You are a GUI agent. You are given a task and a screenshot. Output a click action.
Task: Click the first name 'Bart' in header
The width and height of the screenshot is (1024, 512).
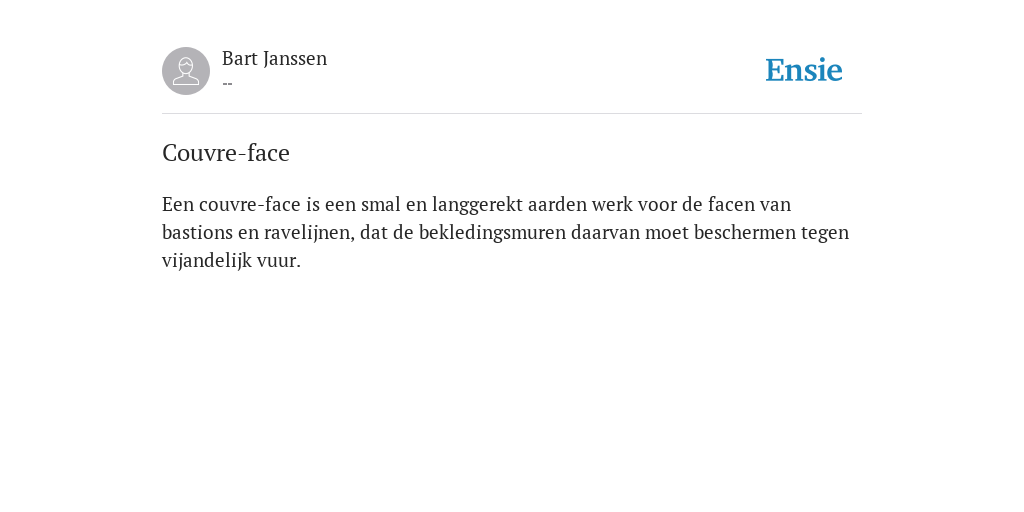[x=240, y=59]
